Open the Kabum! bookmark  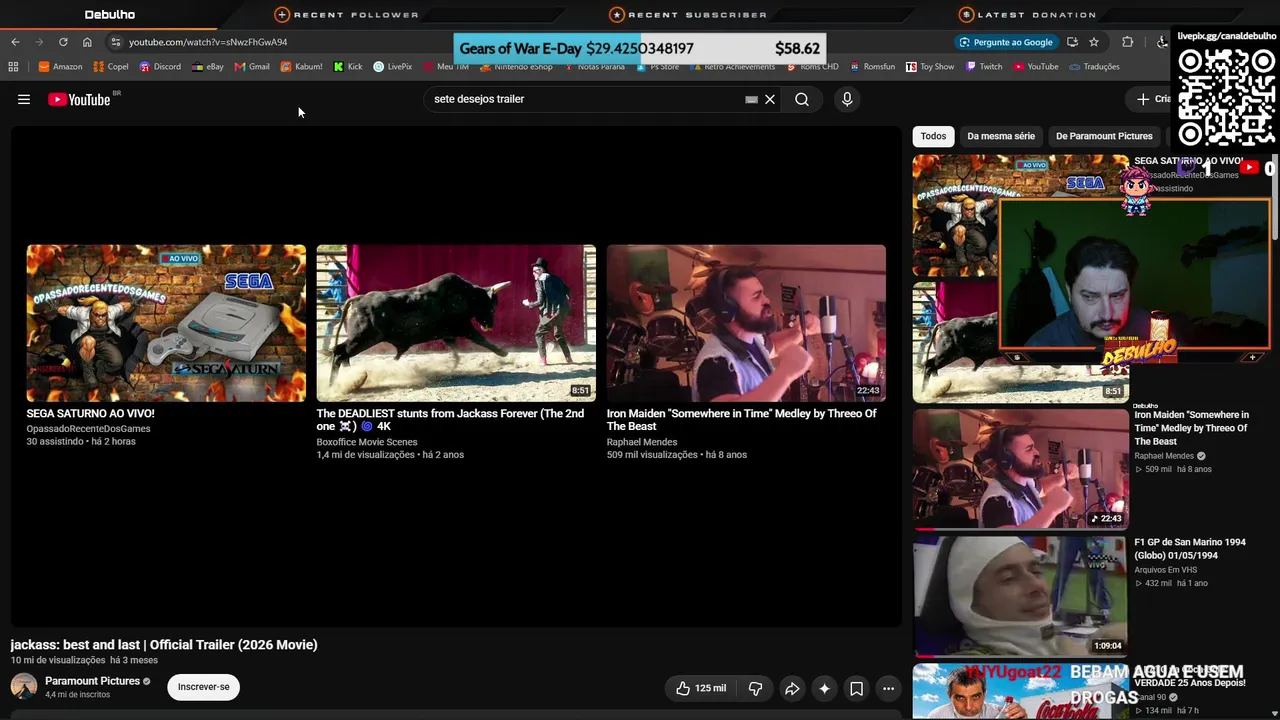click(301, 67)
